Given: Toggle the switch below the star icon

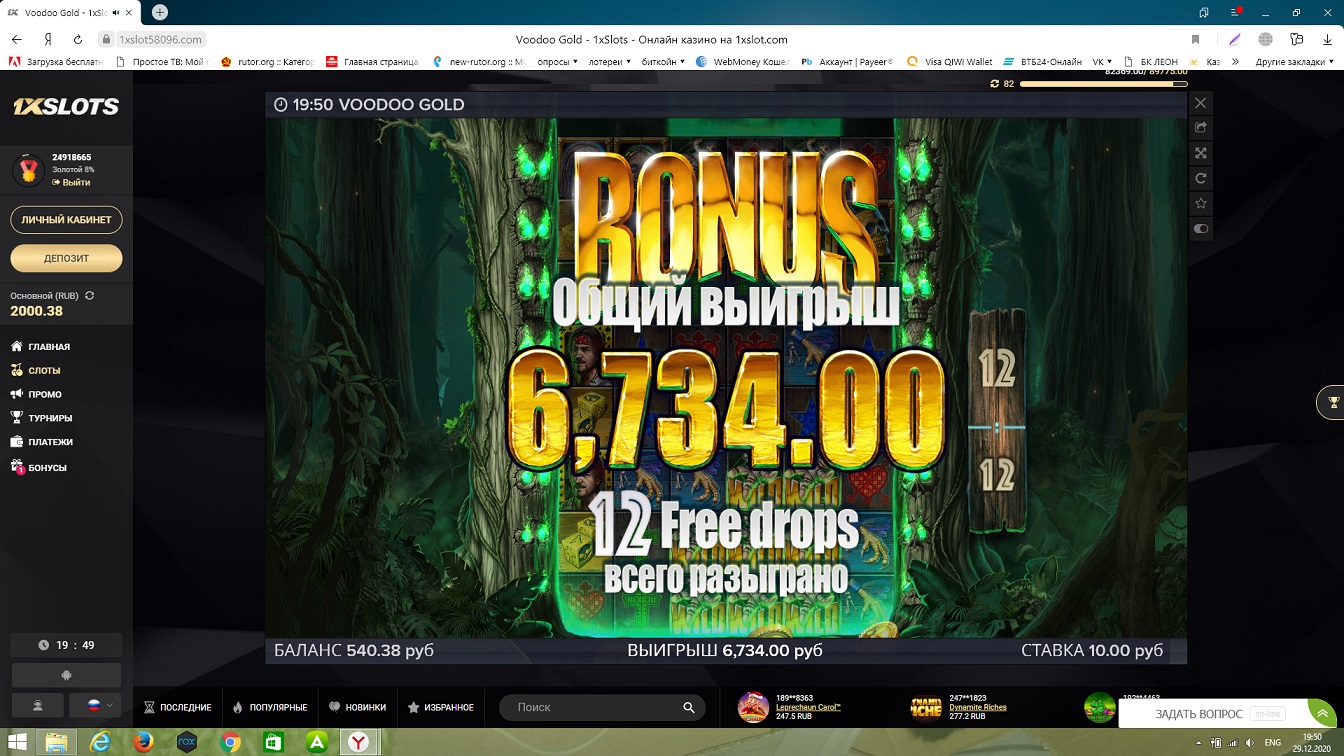Looking at the screenshot, I should tap(1201, 229).
